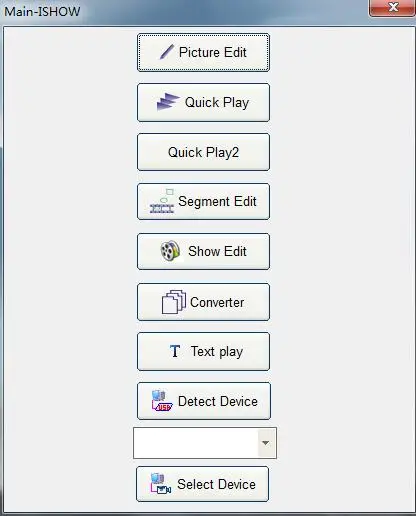Close the Main-ISHOW window
The image size is (416, 516).
(x=392, y=7)
